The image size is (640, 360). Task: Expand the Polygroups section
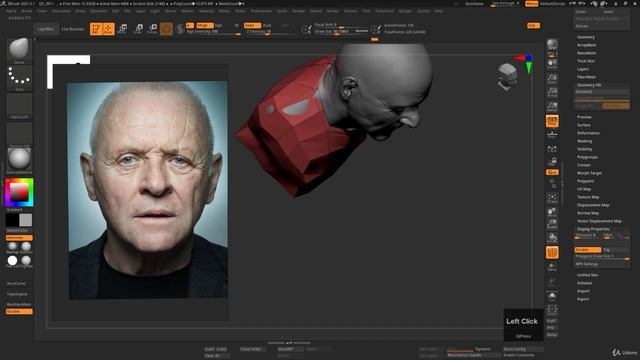(x=587, y=157)
